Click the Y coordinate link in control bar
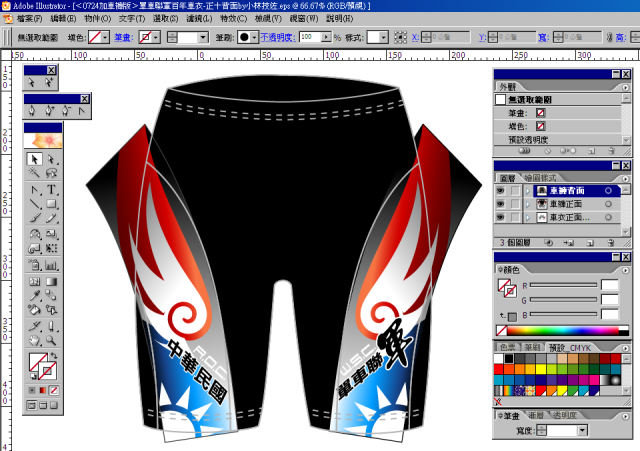Image resolution: width=640 pixels, height=451 pixels. pyautogui.click(x=482, y=37)
